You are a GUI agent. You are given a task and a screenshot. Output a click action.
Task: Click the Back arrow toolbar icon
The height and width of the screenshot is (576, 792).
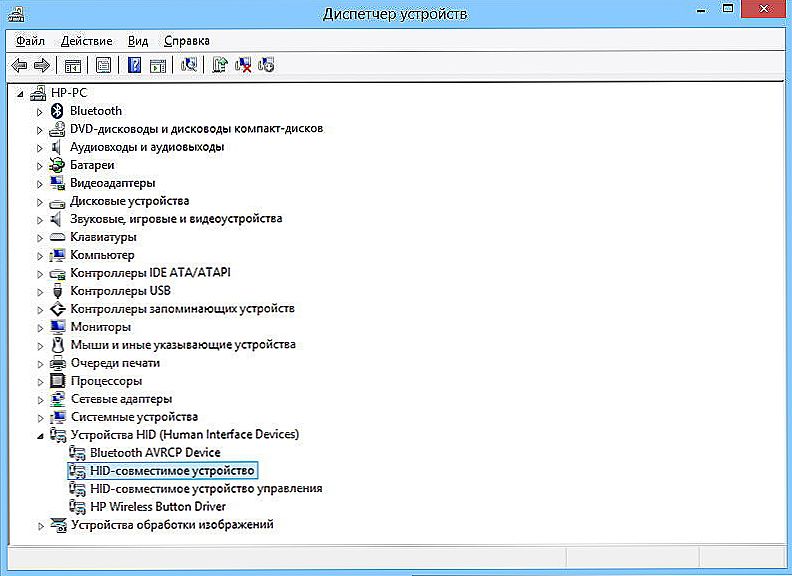click(x=19, y=65)
